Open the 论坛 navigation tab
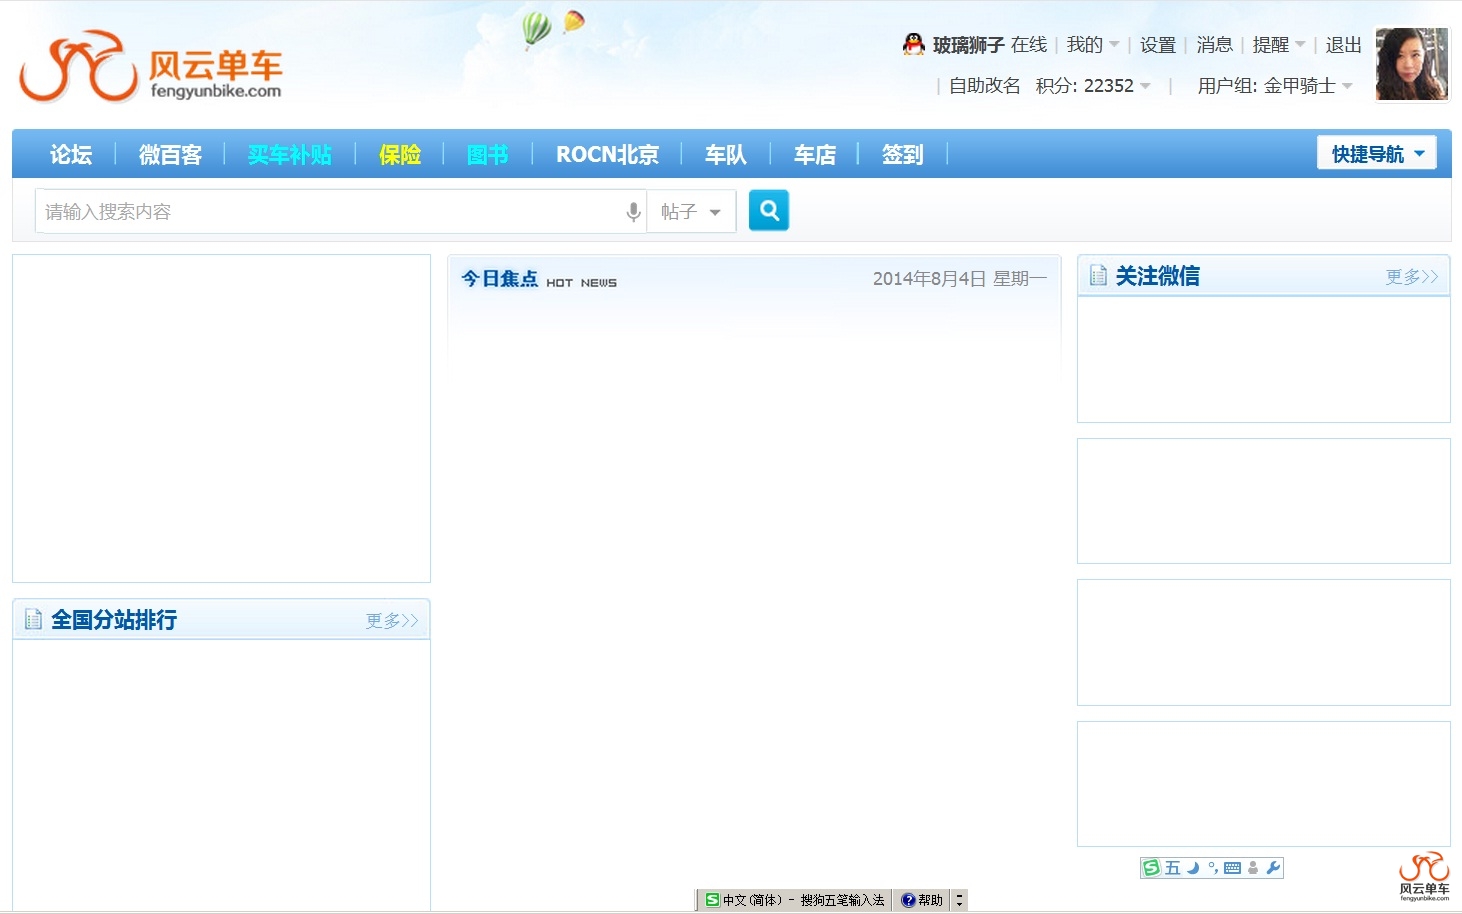1462x914 pixels. click(x=71, y=155)
